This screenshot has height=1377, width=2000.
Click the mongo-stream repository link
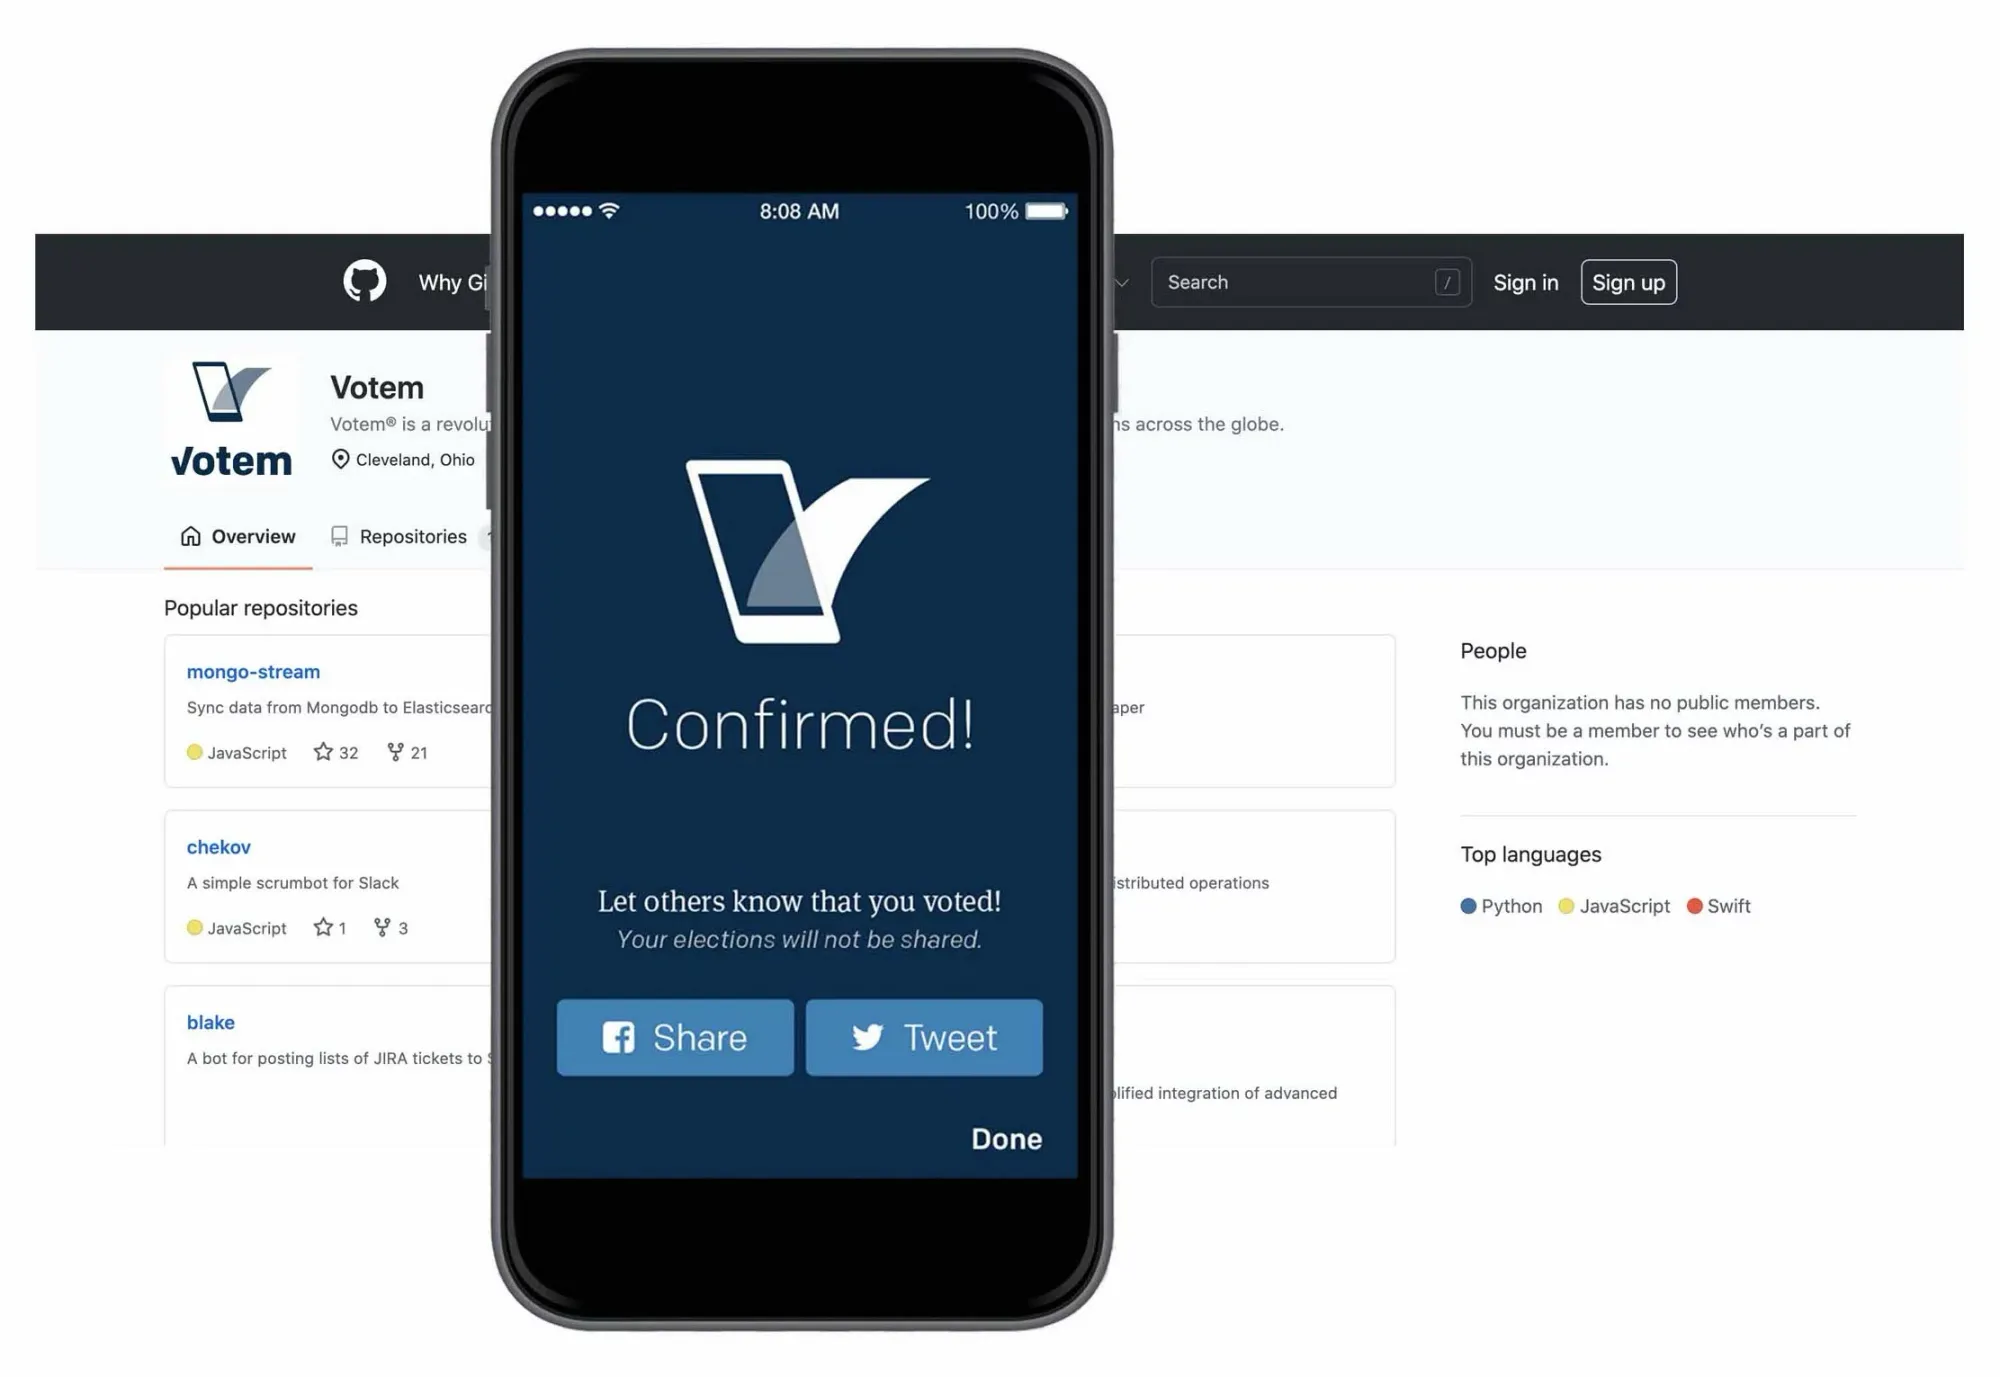coord(252,670)
